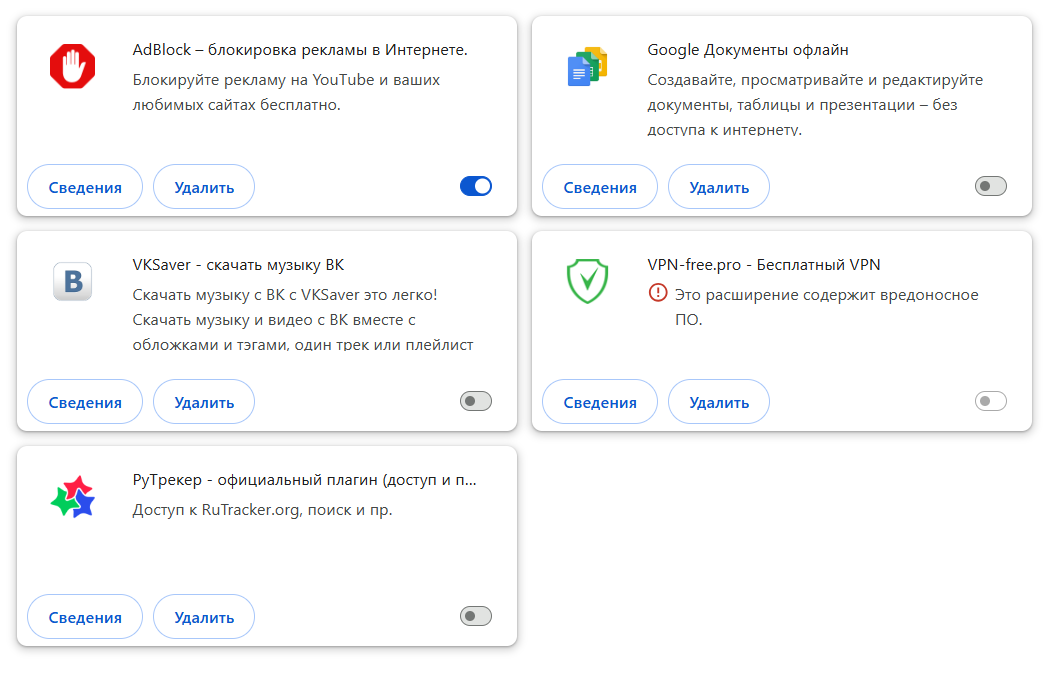1053x689 pixels.
Task: Open Сведения for РуТрекер plugin
Action: click(85, 617)
